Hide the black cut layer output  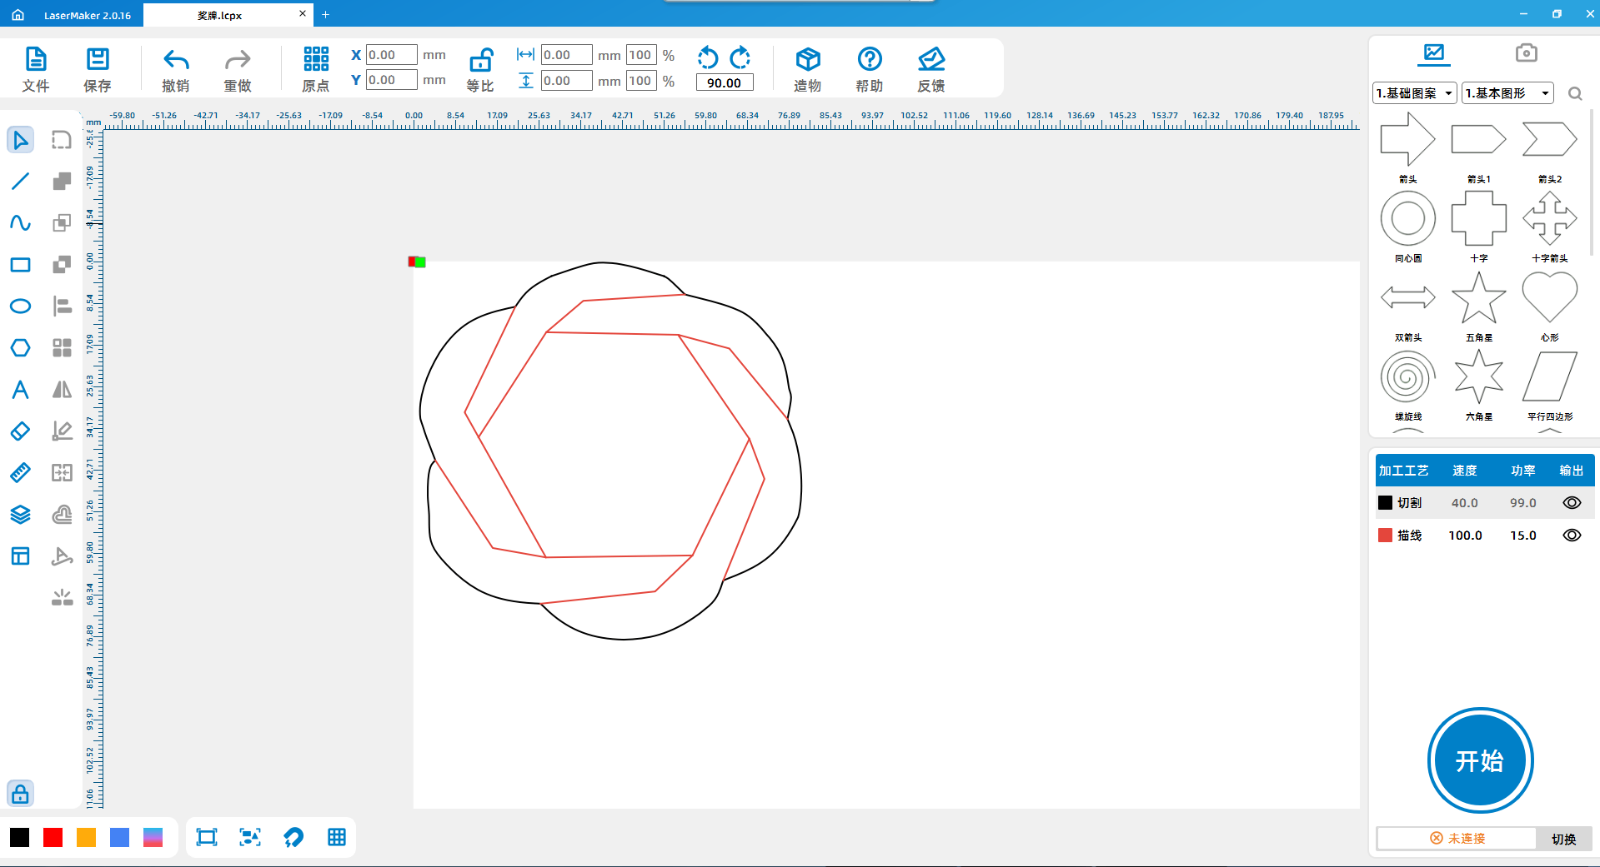tap(1571, 503)
